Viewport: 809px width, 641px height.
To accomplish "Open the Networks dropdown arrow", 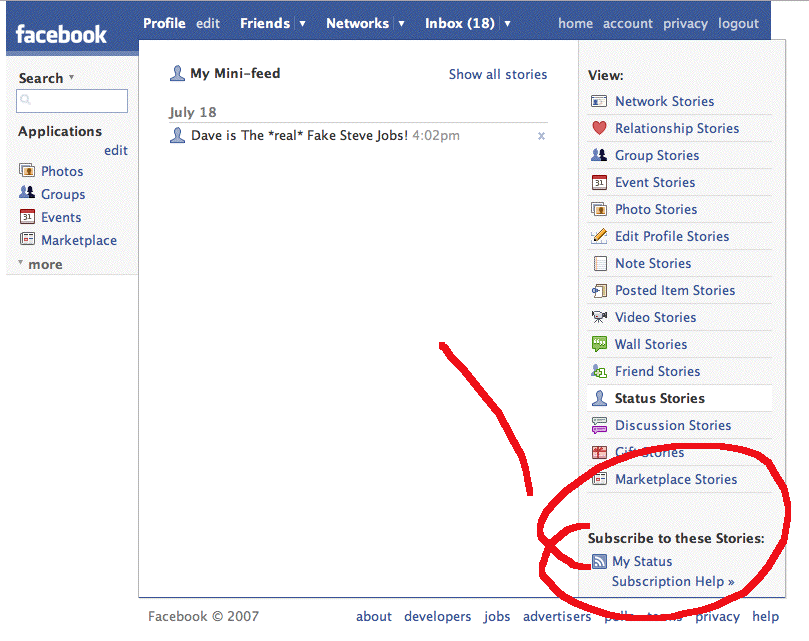I will click(402, 23).
